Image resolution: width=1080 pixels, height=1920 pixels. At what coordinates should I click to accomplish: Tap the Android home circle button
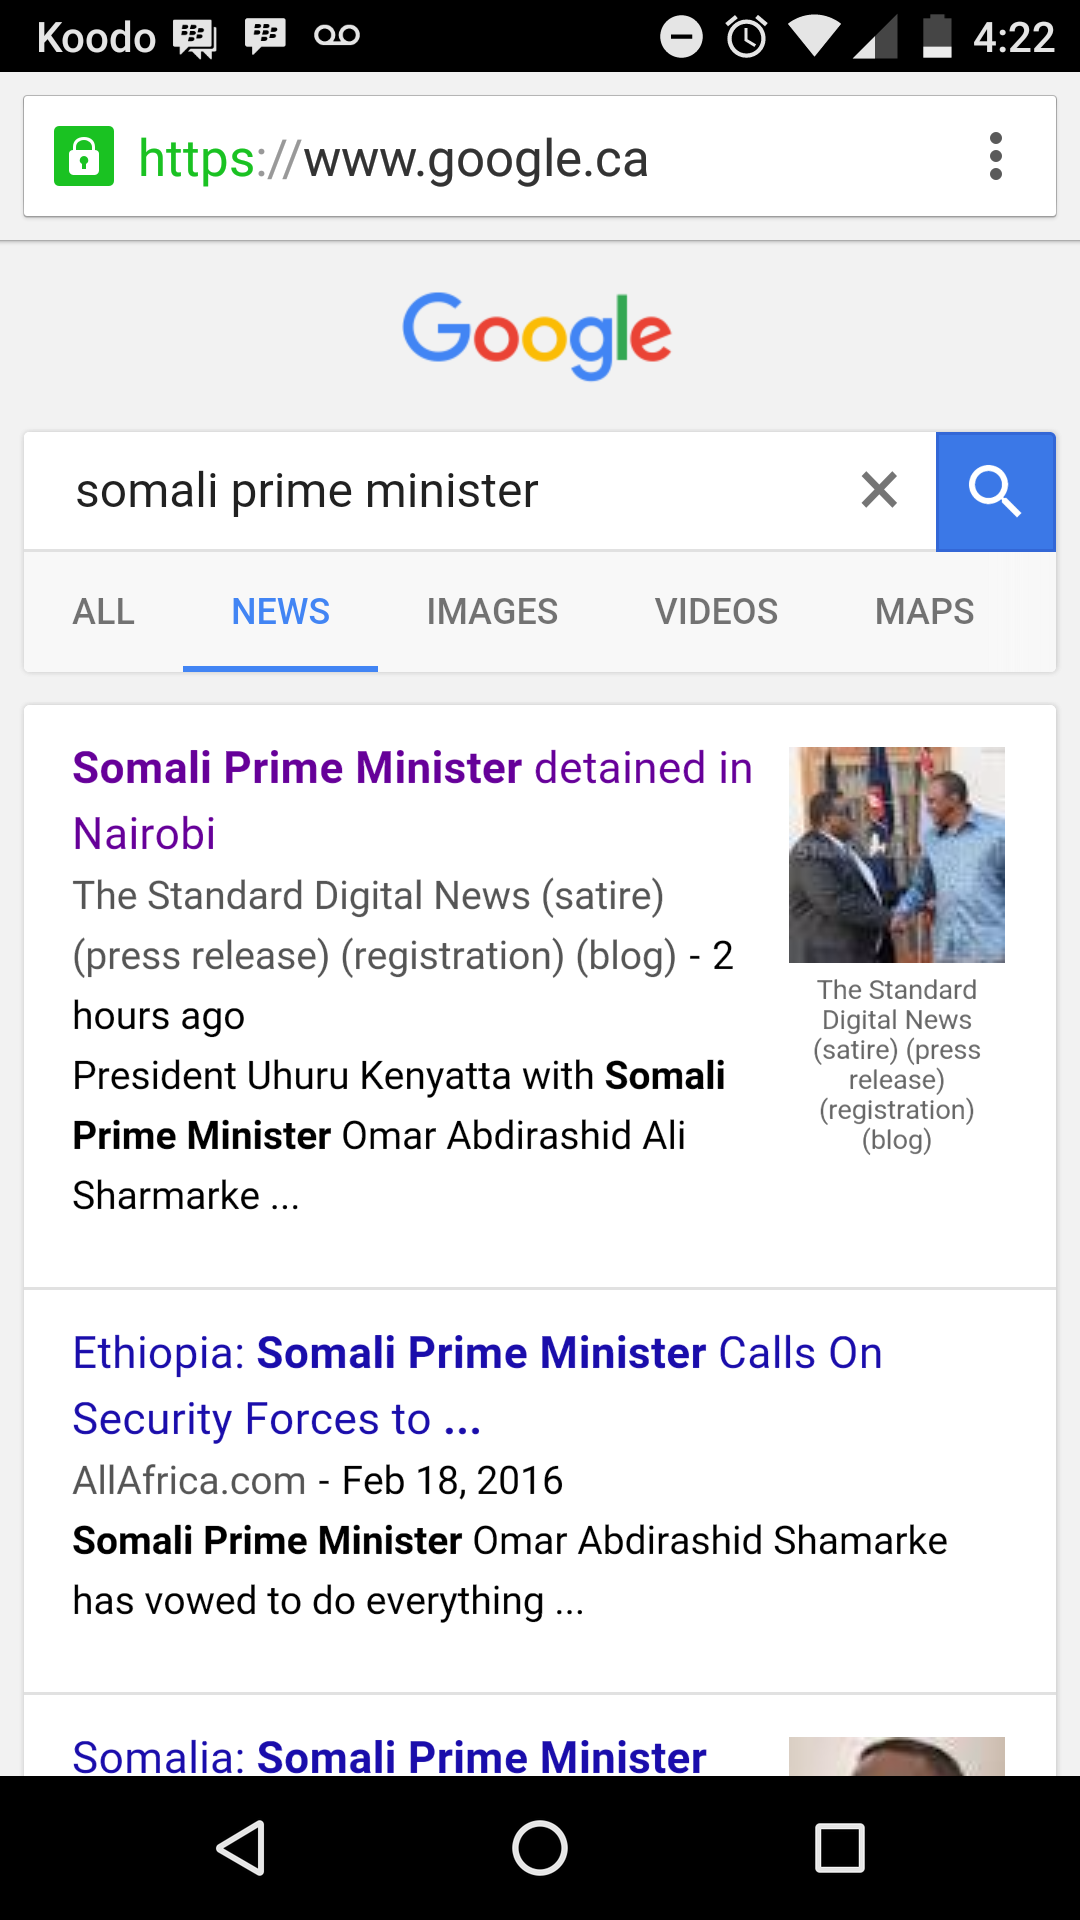pyautogui.click(x=540, y=1847)
